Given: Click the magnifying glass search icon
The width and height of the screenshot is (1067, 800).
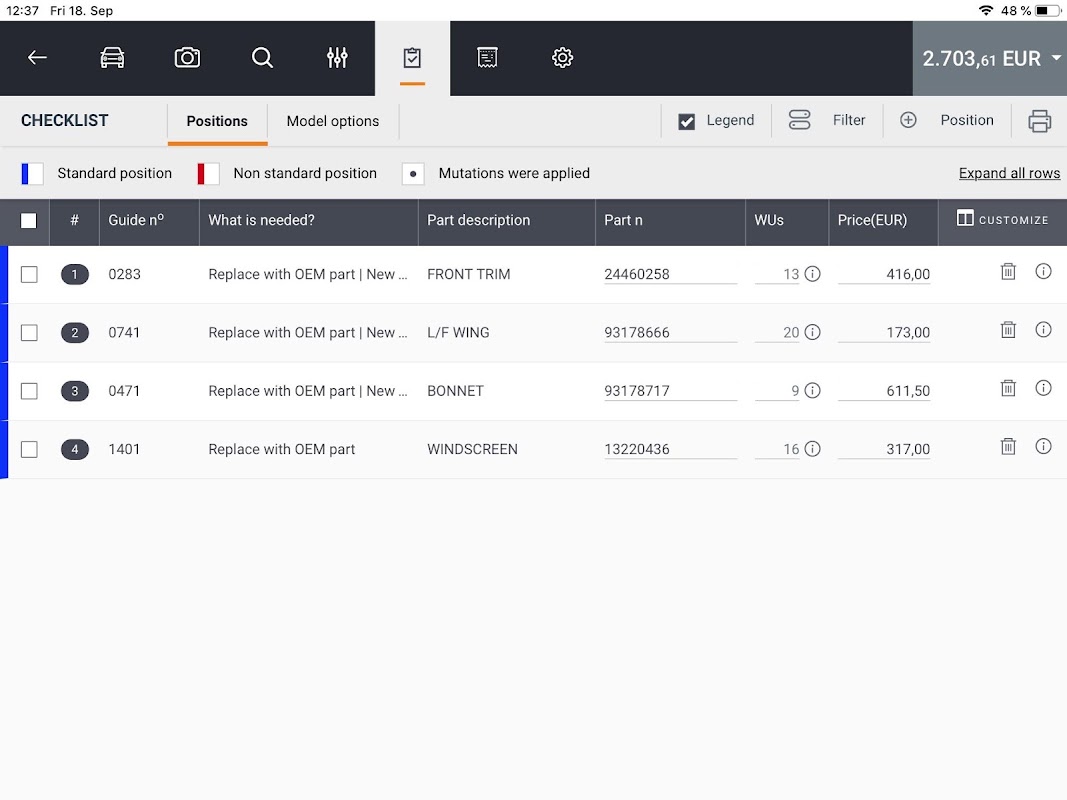Looking at the screenshot, I should pos(262,58).
